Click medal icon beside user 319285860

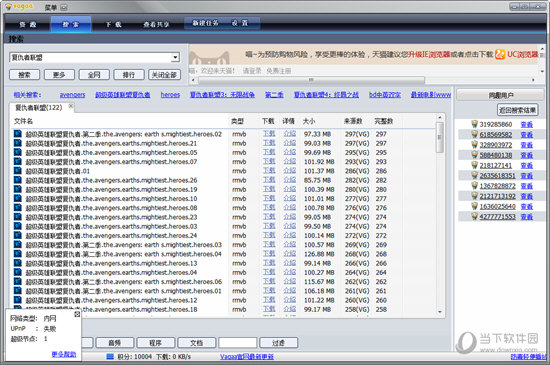pos(474,124)
